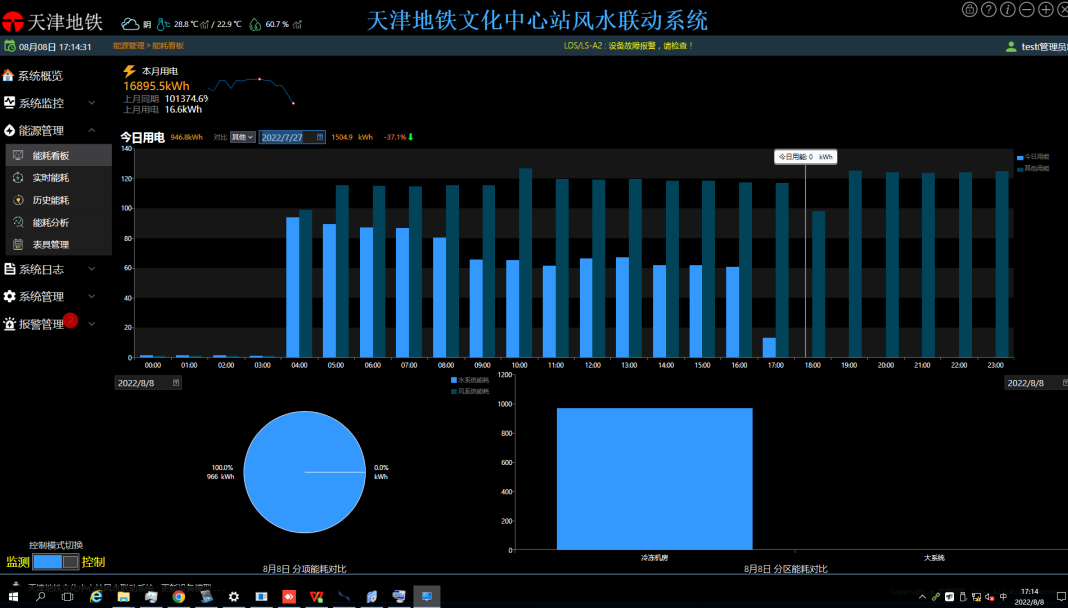The image size is (1068, 608).
Task: Click the lock icon in top bar
Action: (x=970, y=9)
